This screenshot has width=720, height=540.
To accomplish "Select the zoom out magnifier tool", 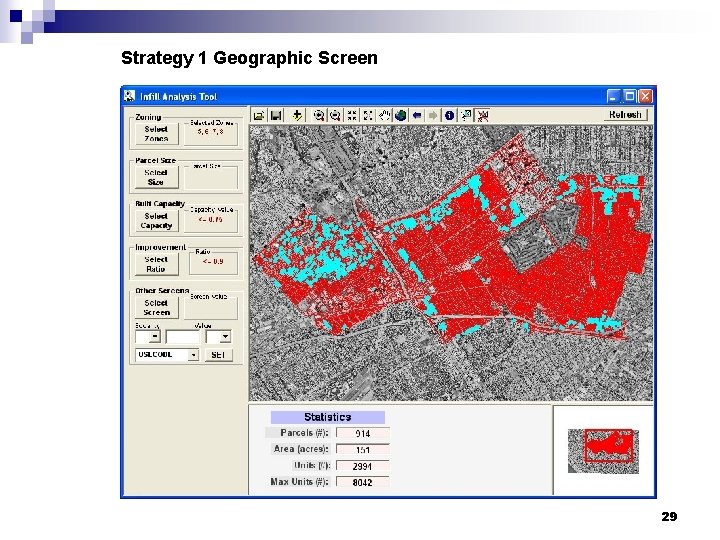I will tap(335, 115).
